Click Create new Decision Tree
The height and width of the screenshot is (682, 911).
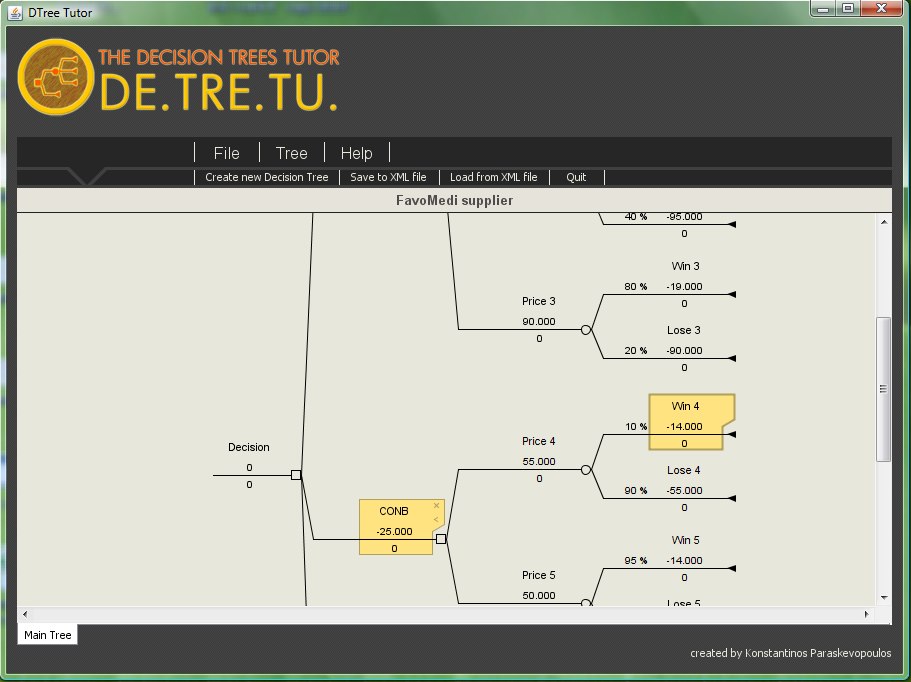coord(267,177)
